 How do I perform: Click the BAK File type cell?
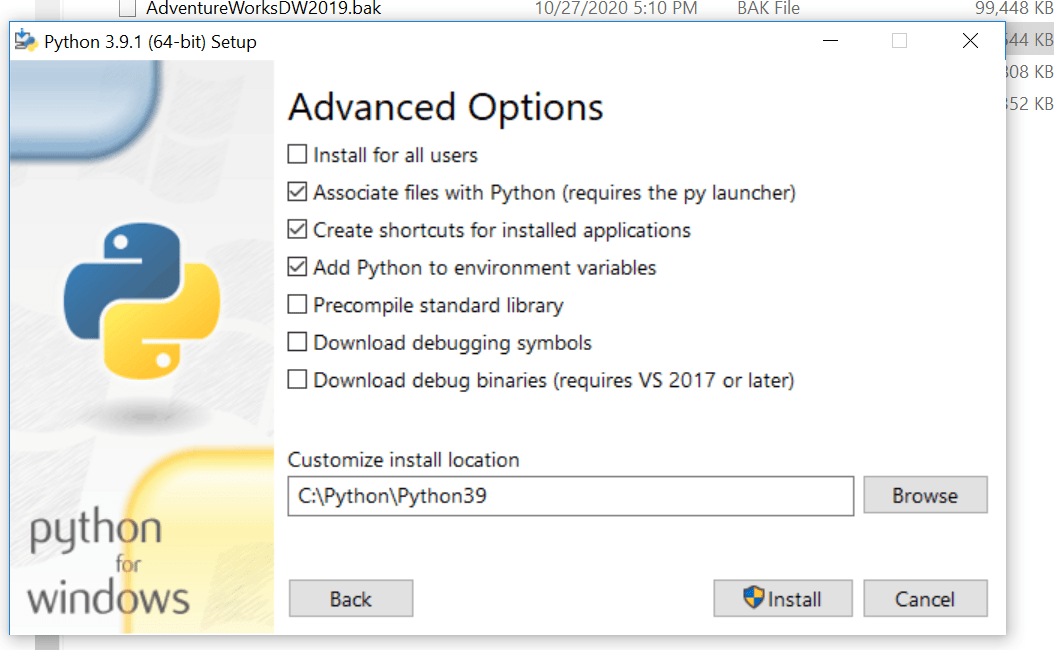pyautogui.click(x=768, y=9)
